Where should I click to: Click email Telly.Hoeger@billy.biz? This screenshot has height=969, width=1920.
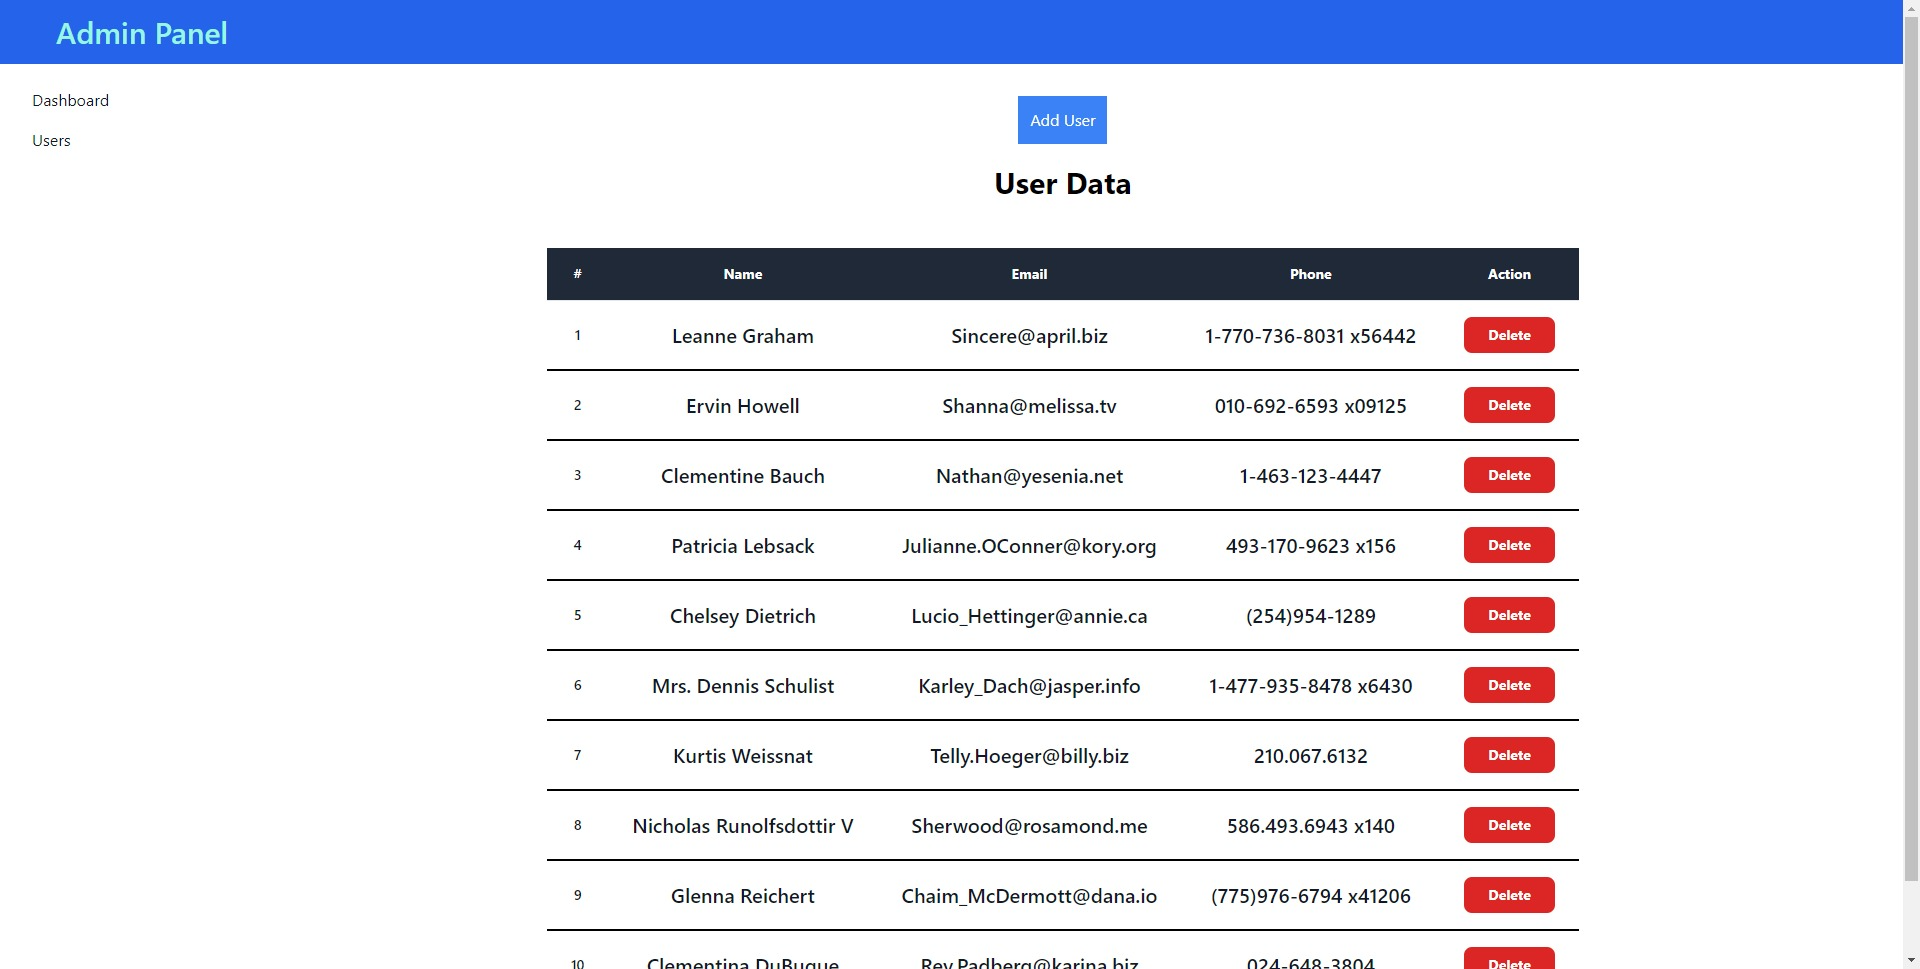[x=1029, y=756]
